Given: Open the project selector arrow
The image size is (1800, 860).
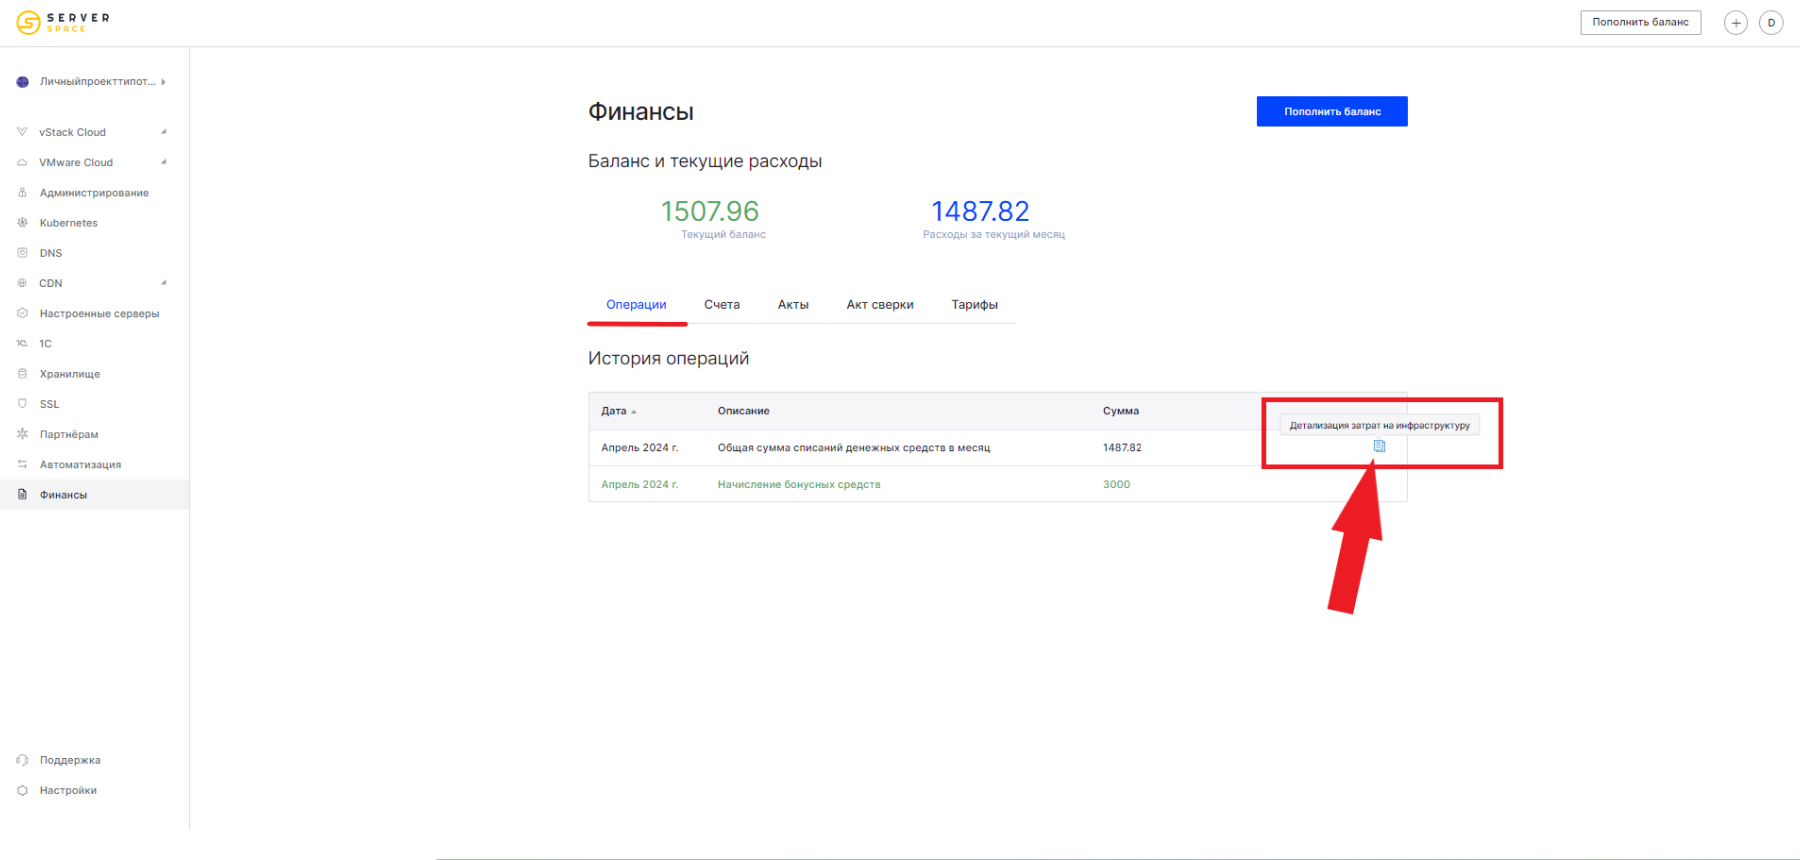Looking at the screenshot, I should (163, 82).
